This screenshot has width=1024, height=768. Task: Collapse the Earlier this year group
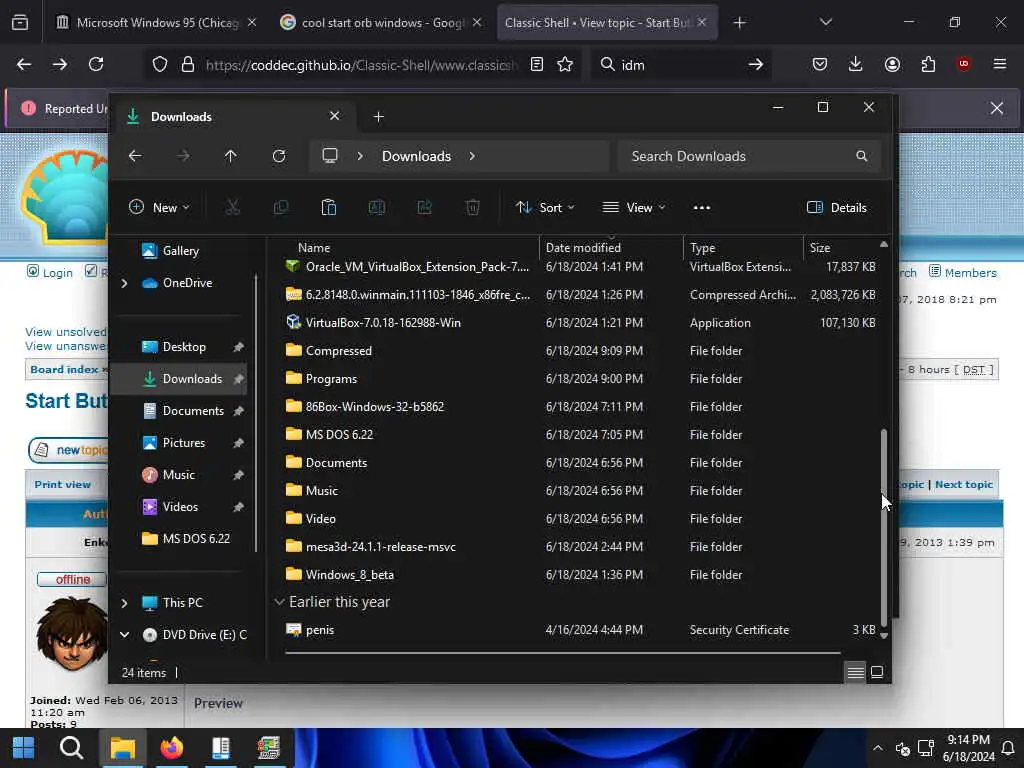tap(280, 602)
